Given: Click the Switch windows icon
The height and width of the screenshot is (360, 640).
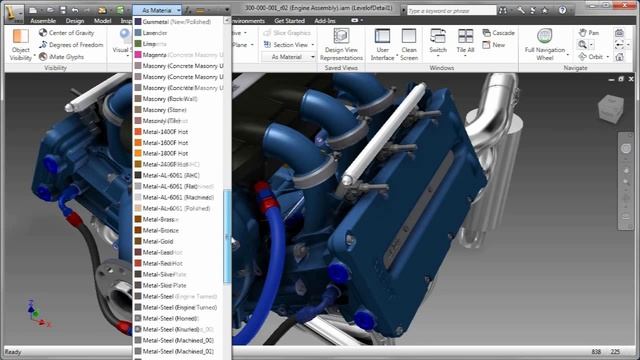Looking at the screenshot, I should point(438,36).
